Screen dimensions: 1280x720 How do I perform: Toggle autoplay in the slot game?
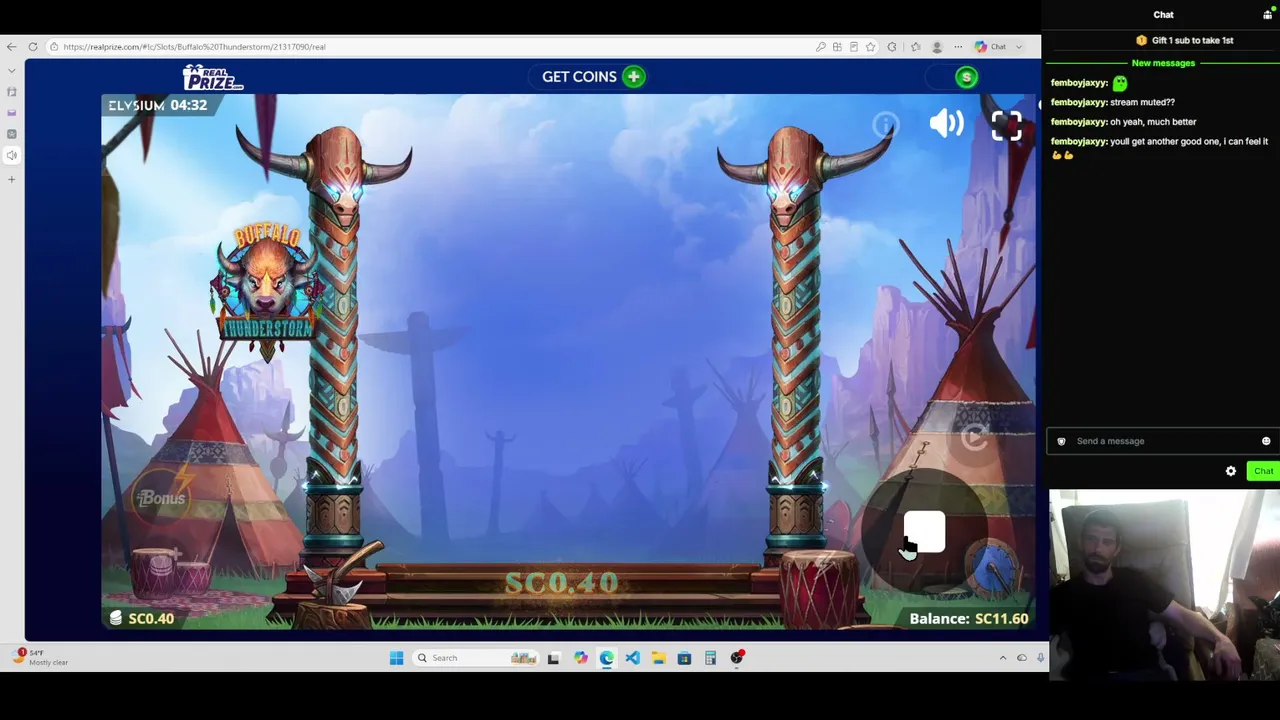(x=974, y=437)
